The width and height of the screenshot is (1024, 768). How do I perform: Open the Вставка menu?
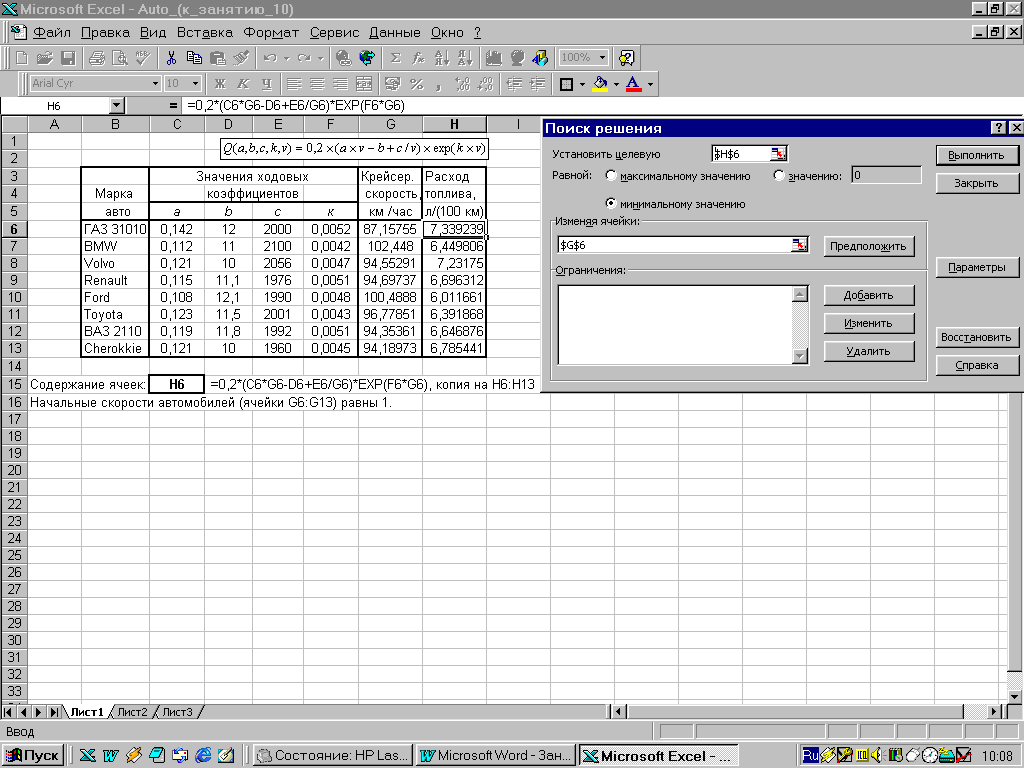[204, 33]
